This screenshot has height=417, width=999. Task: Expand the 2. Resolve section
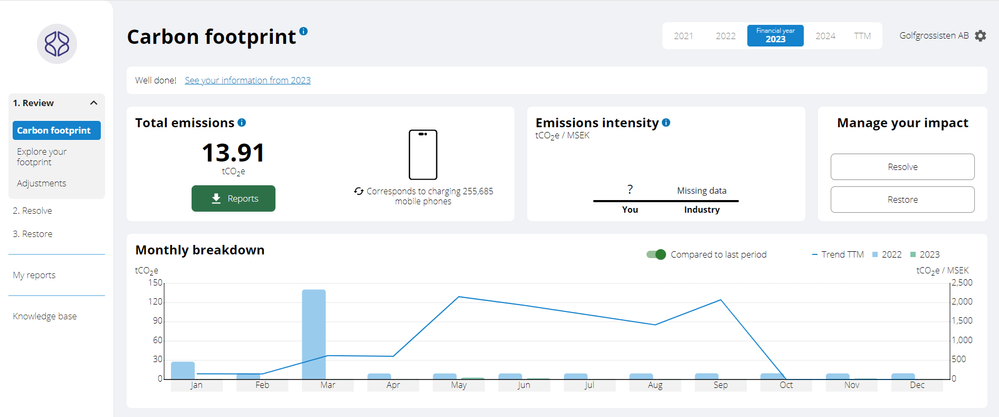[x=32, y=211]
